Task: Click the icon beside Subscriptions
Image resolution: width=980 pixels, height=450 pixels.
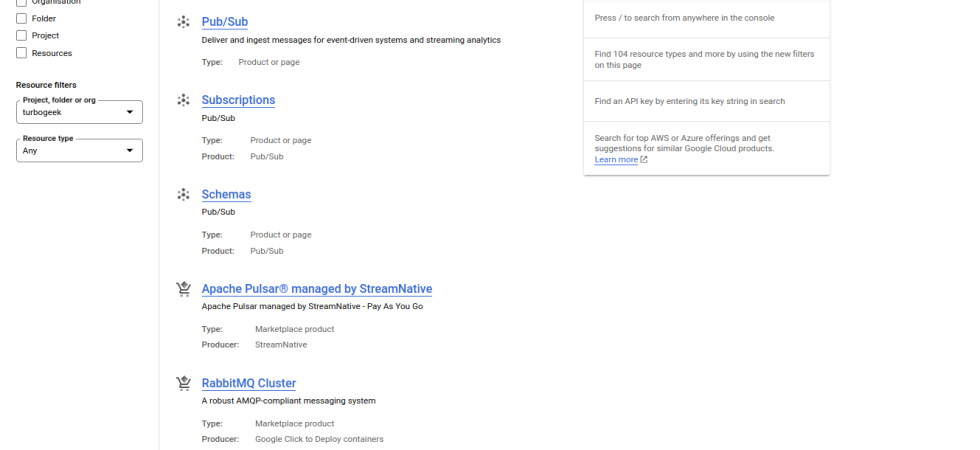Action: pos(183,100)
